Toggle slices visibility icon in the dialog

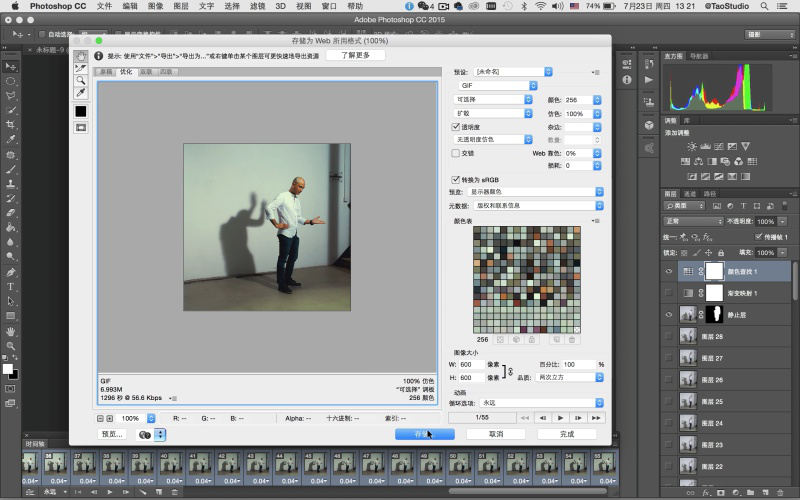81,127
